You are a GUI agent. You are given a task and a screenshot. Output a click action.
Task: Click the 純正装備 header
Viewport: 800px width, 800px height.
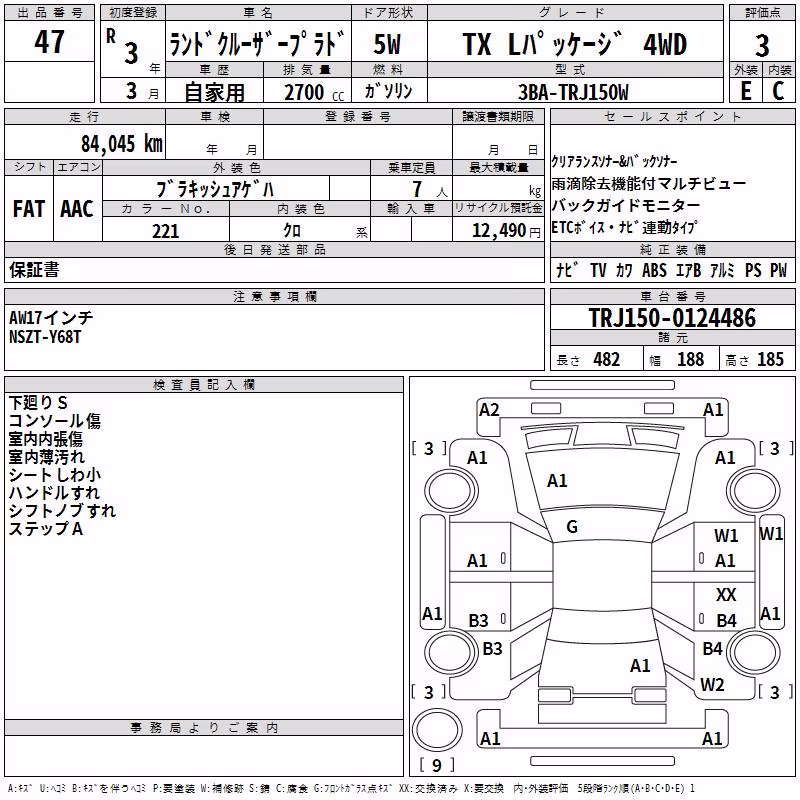point(672,249)
